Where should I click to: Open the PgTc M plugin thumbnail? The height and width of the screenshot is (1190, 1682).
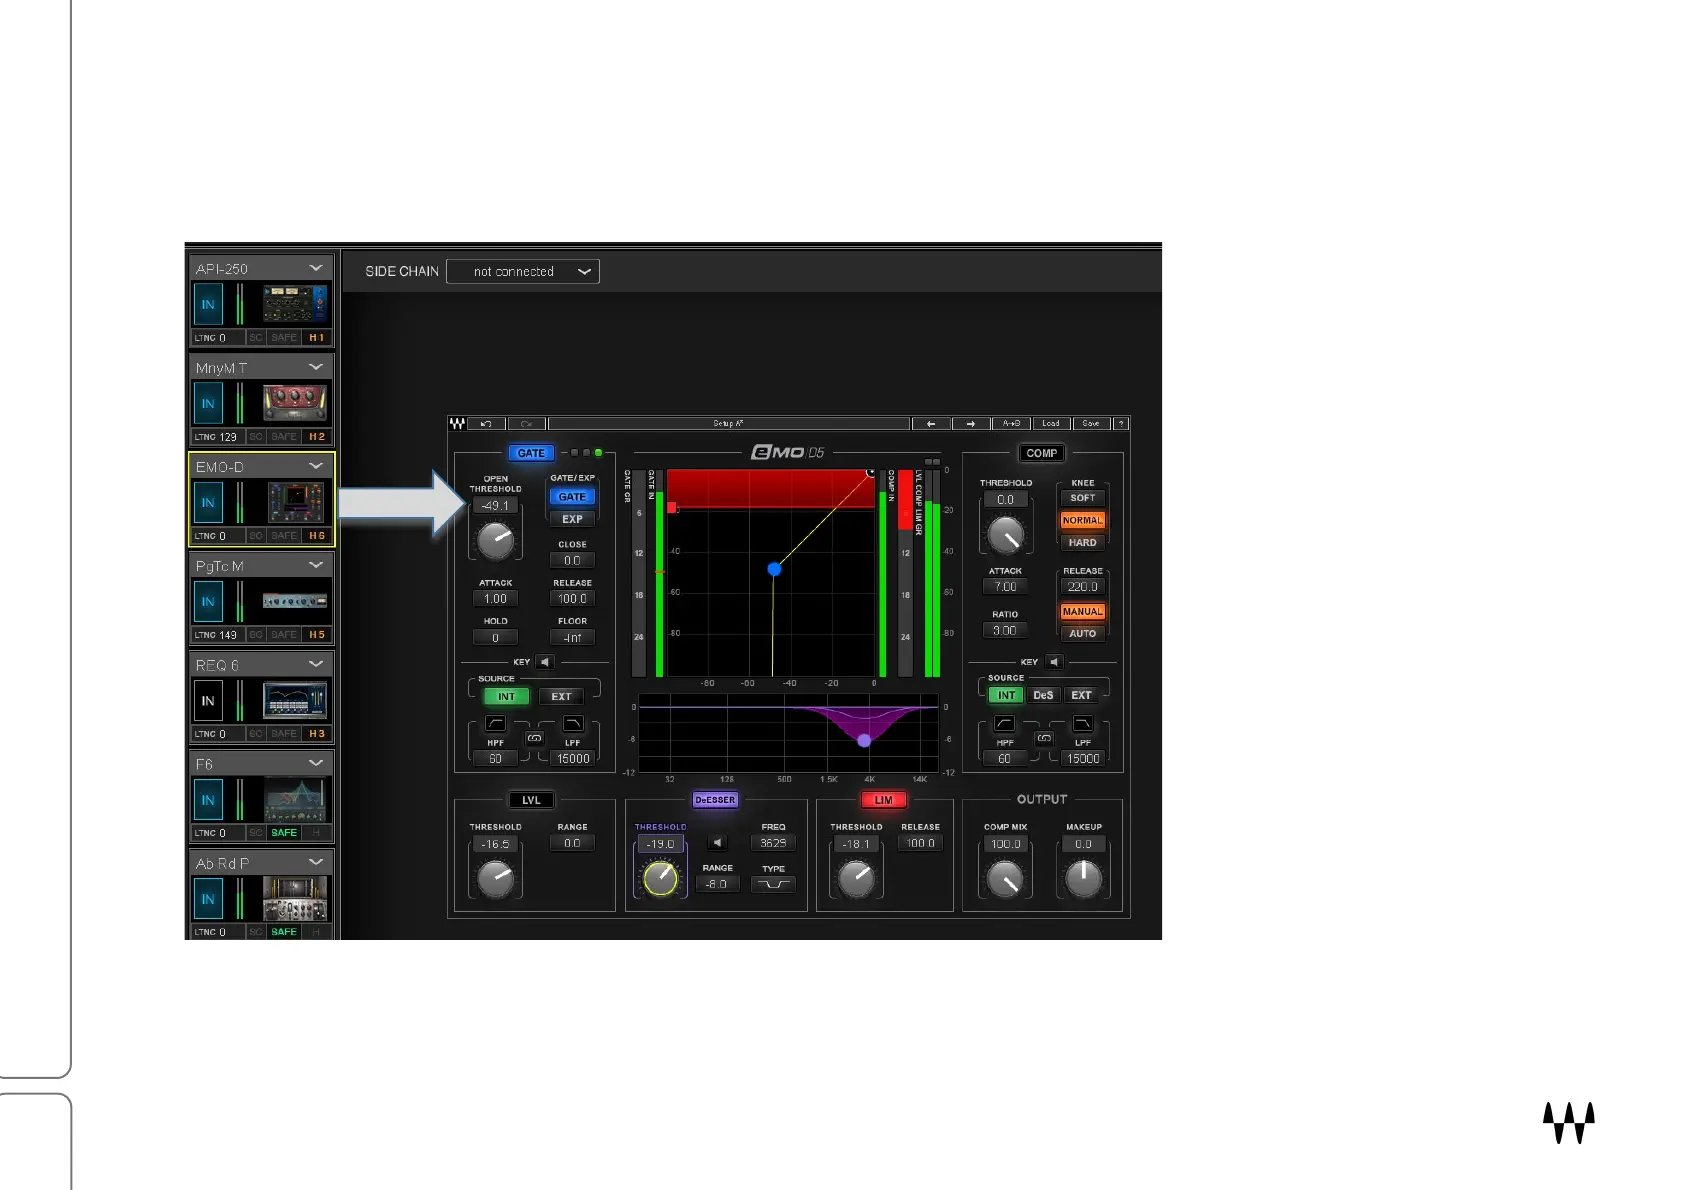coord(294,601)
